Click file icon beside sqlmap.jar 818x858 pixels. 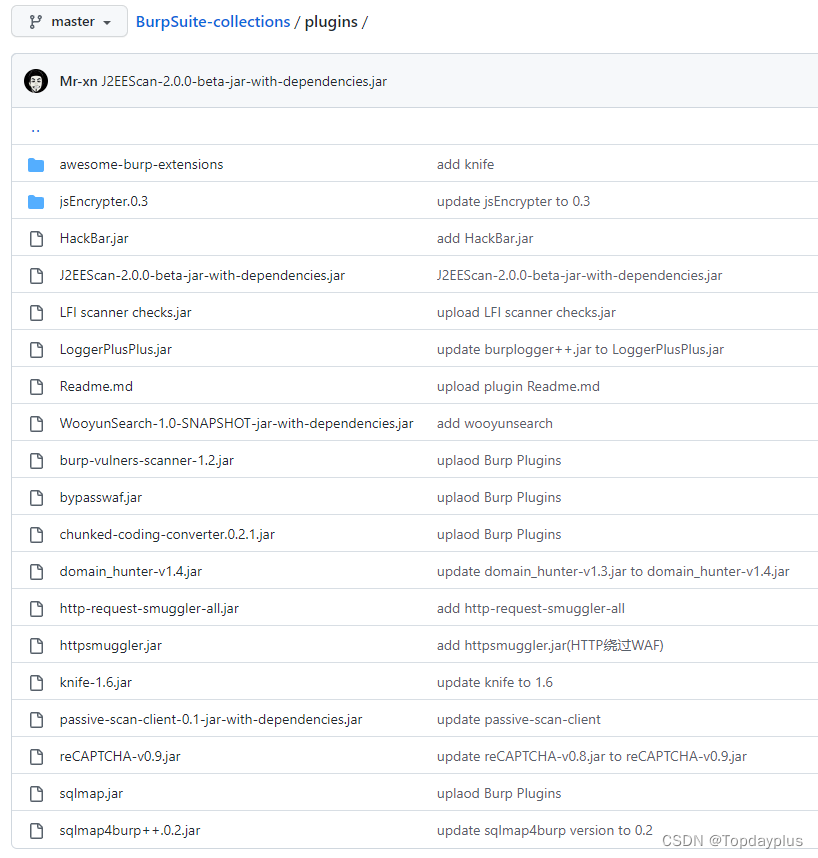coord(37,794)
